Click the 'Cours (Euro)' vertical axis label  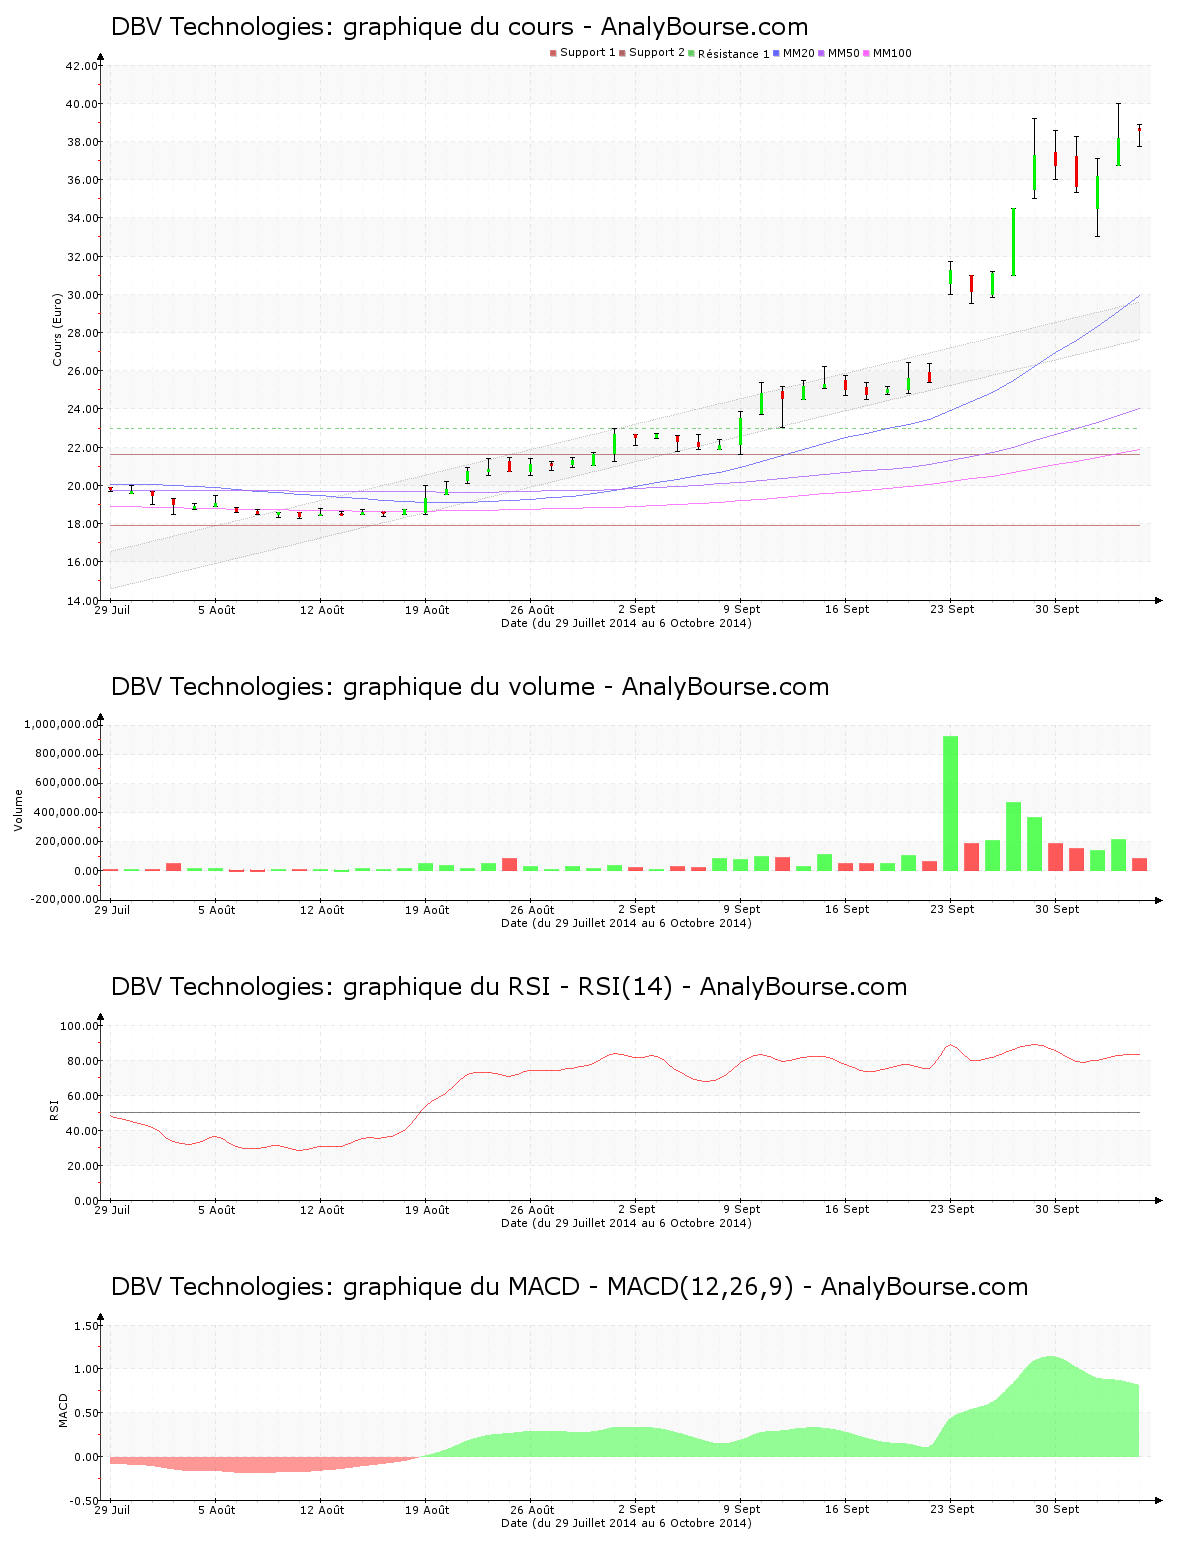pos(57,329)
